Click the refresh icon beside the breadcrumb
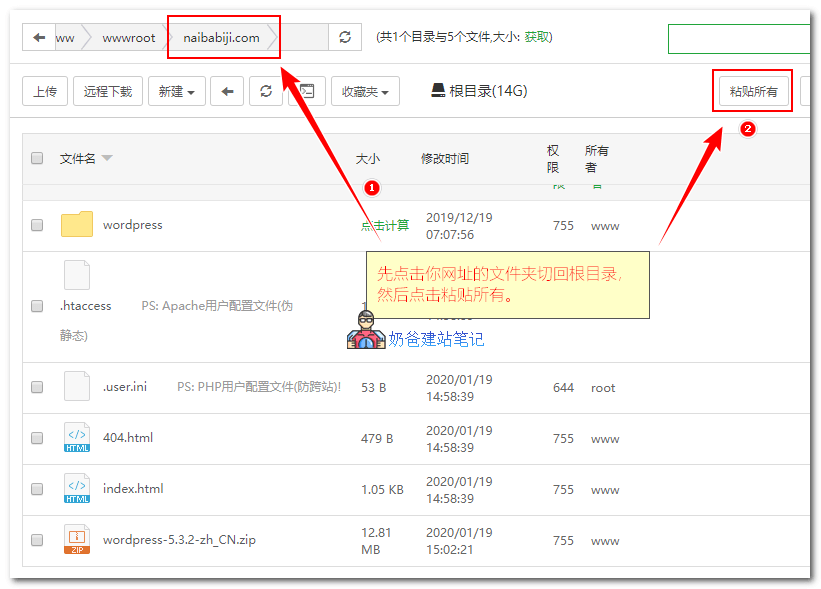 click(345, 37)
